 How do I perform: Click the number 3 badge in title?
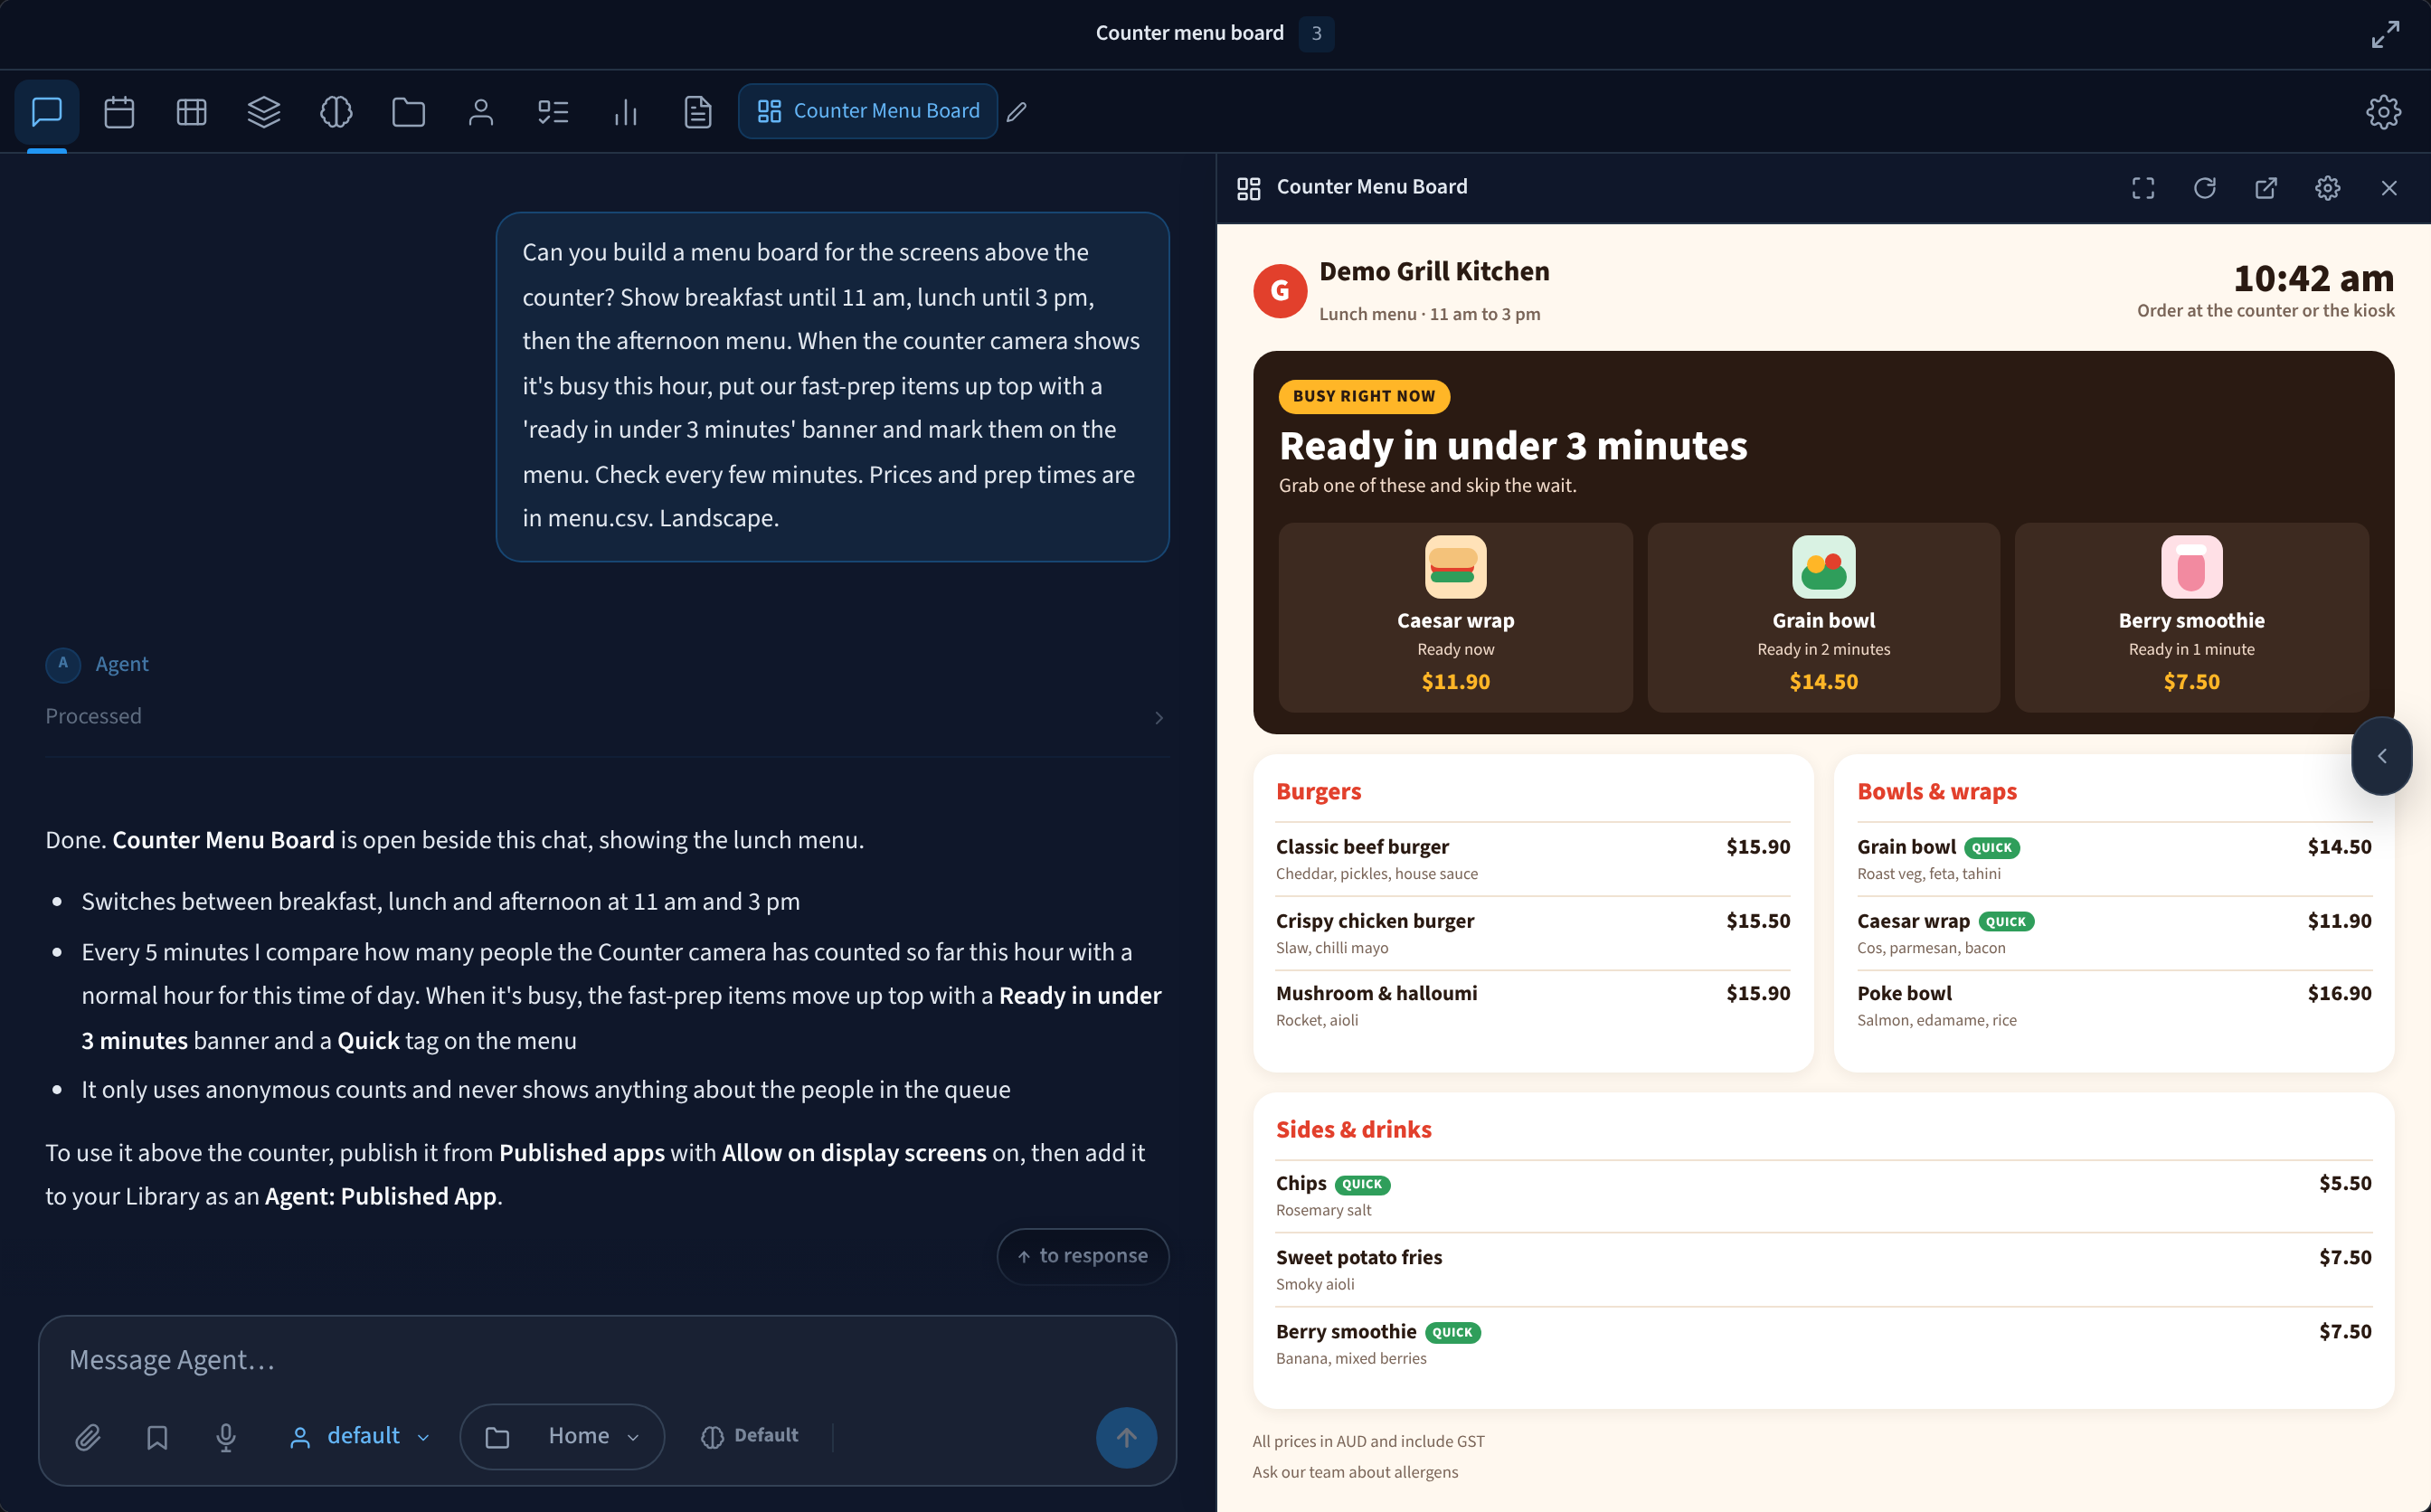coord(1316,34)
